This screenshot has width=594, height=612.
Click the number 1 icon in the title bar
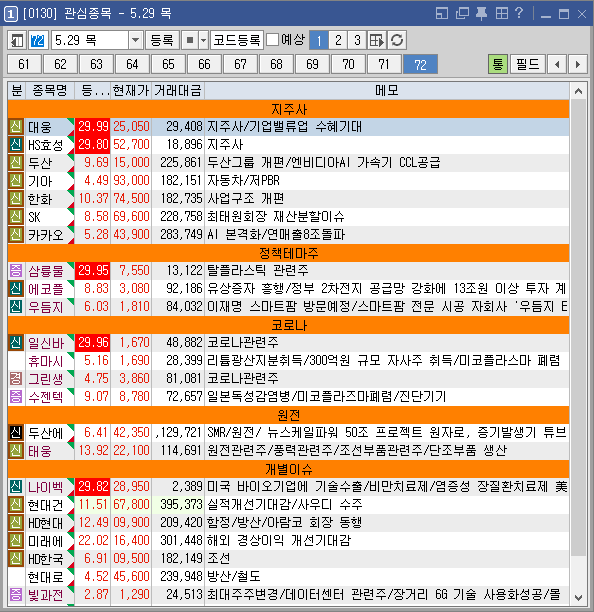[x=11, y=14]
